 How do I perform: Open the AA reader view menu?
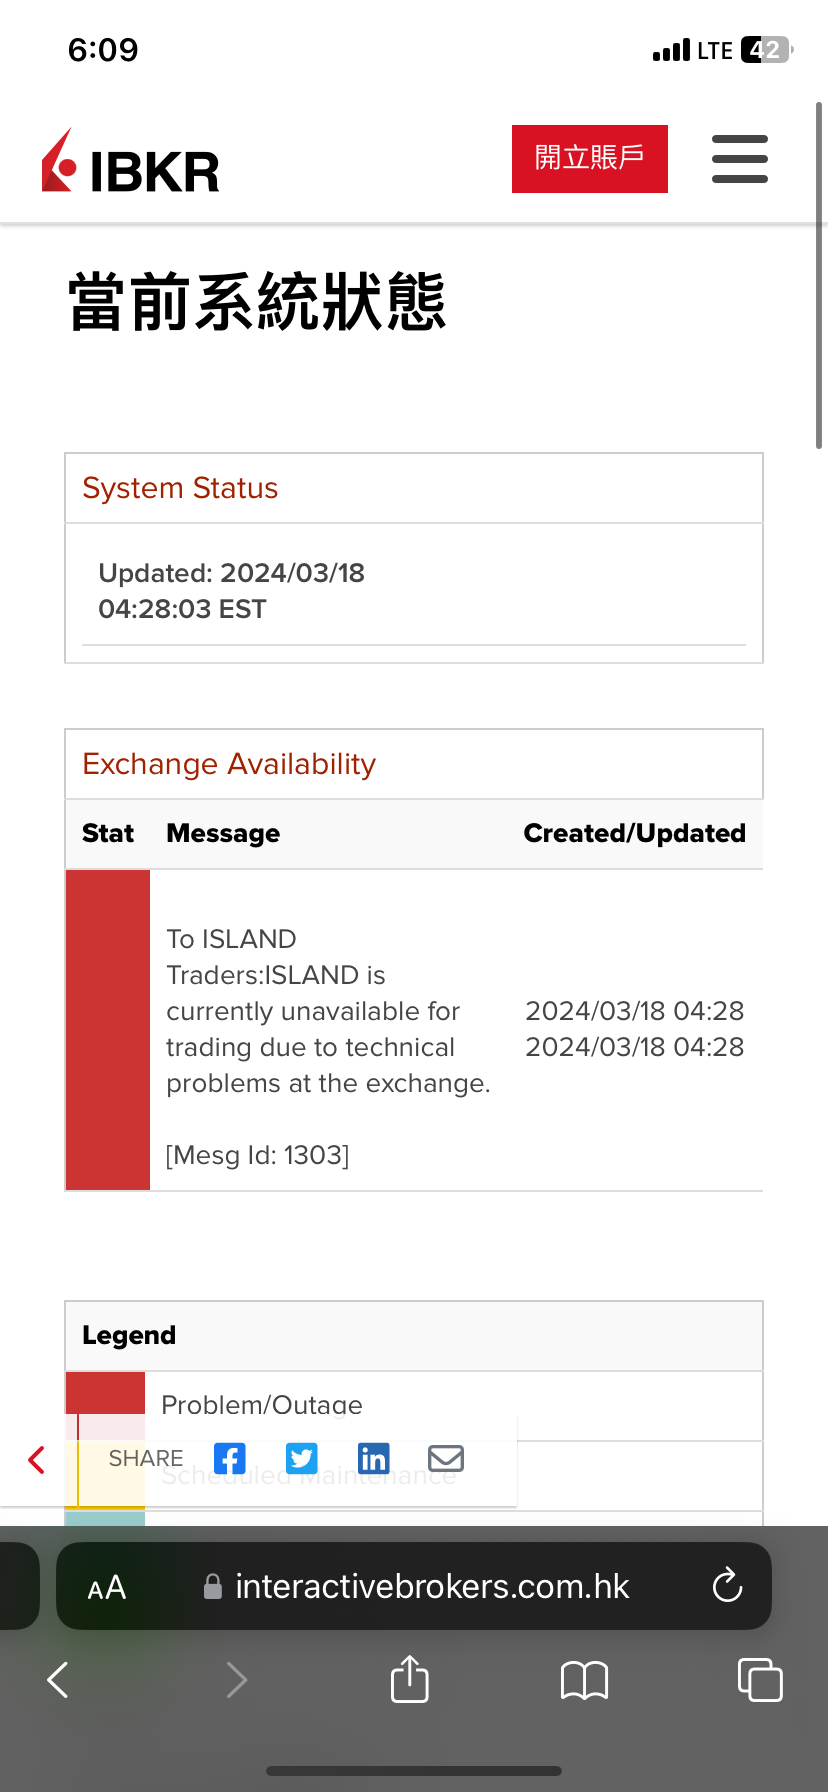107,1587
